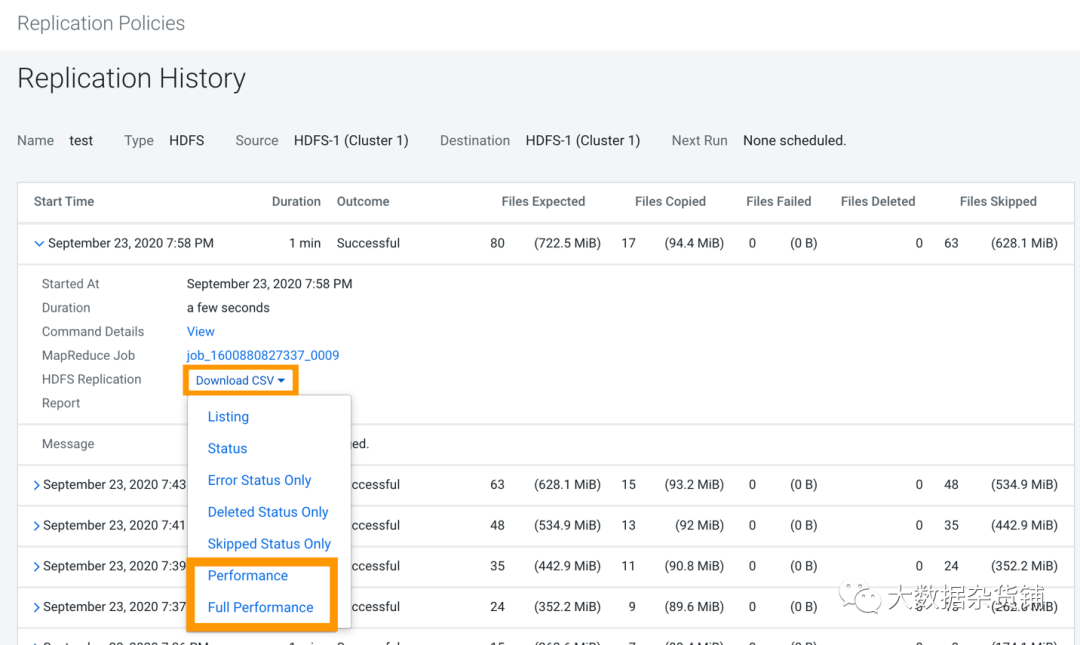
Task: Expand the September 23, 2020 7:39 row
Action: point(37,567)
